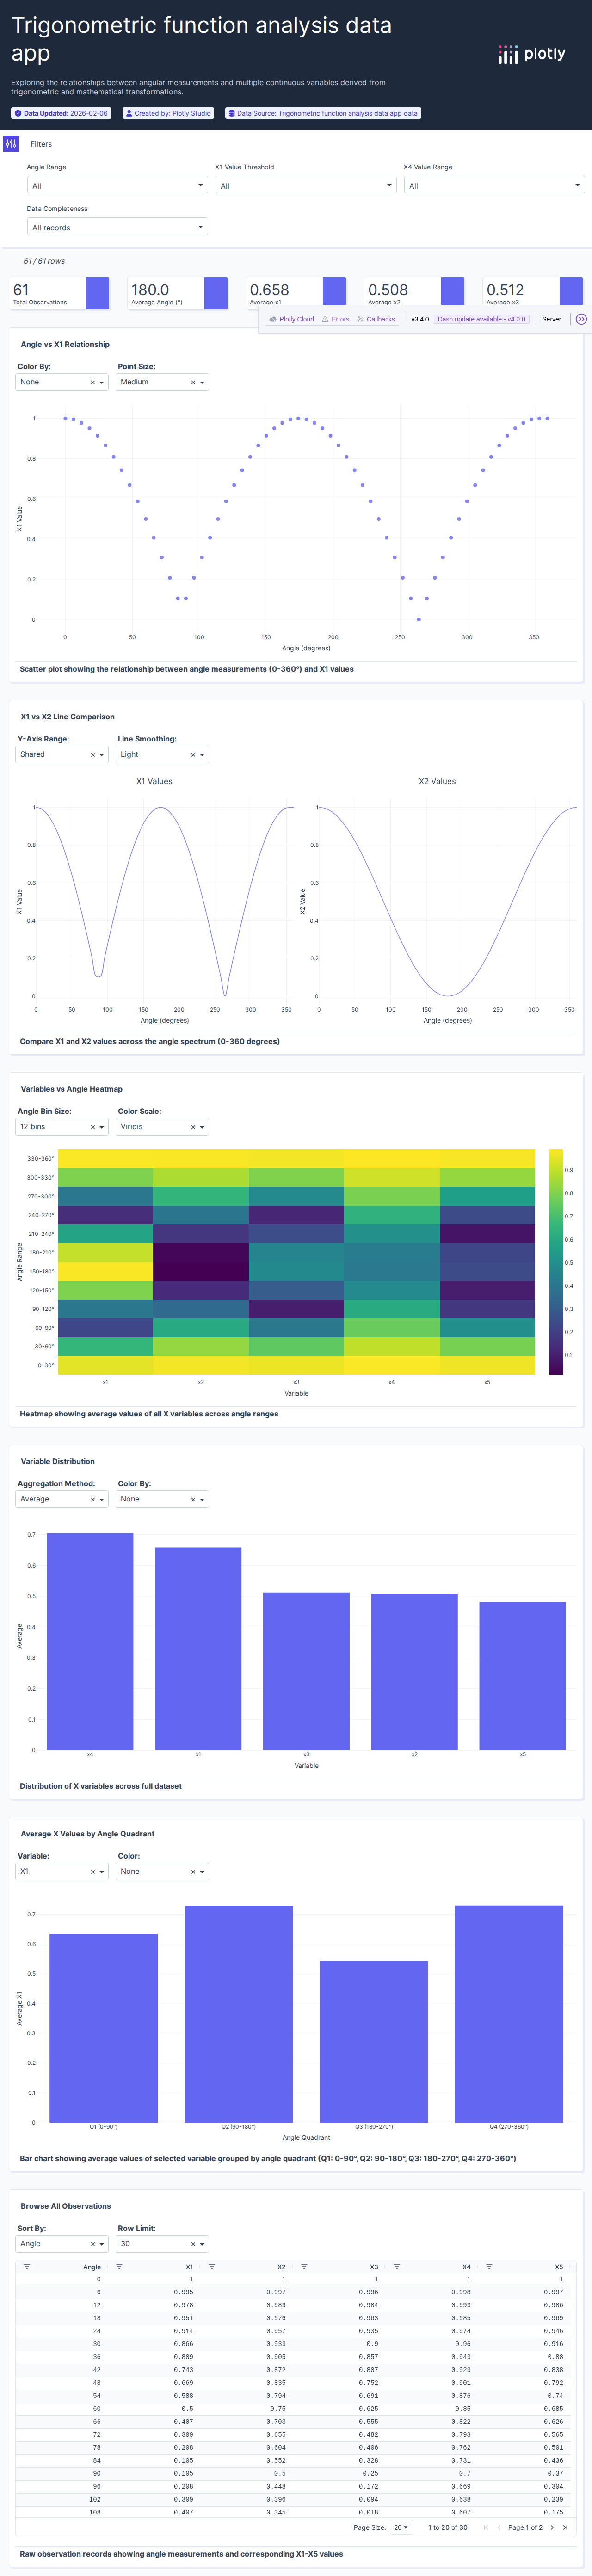Click the Angle column header label

[92, 2267]
